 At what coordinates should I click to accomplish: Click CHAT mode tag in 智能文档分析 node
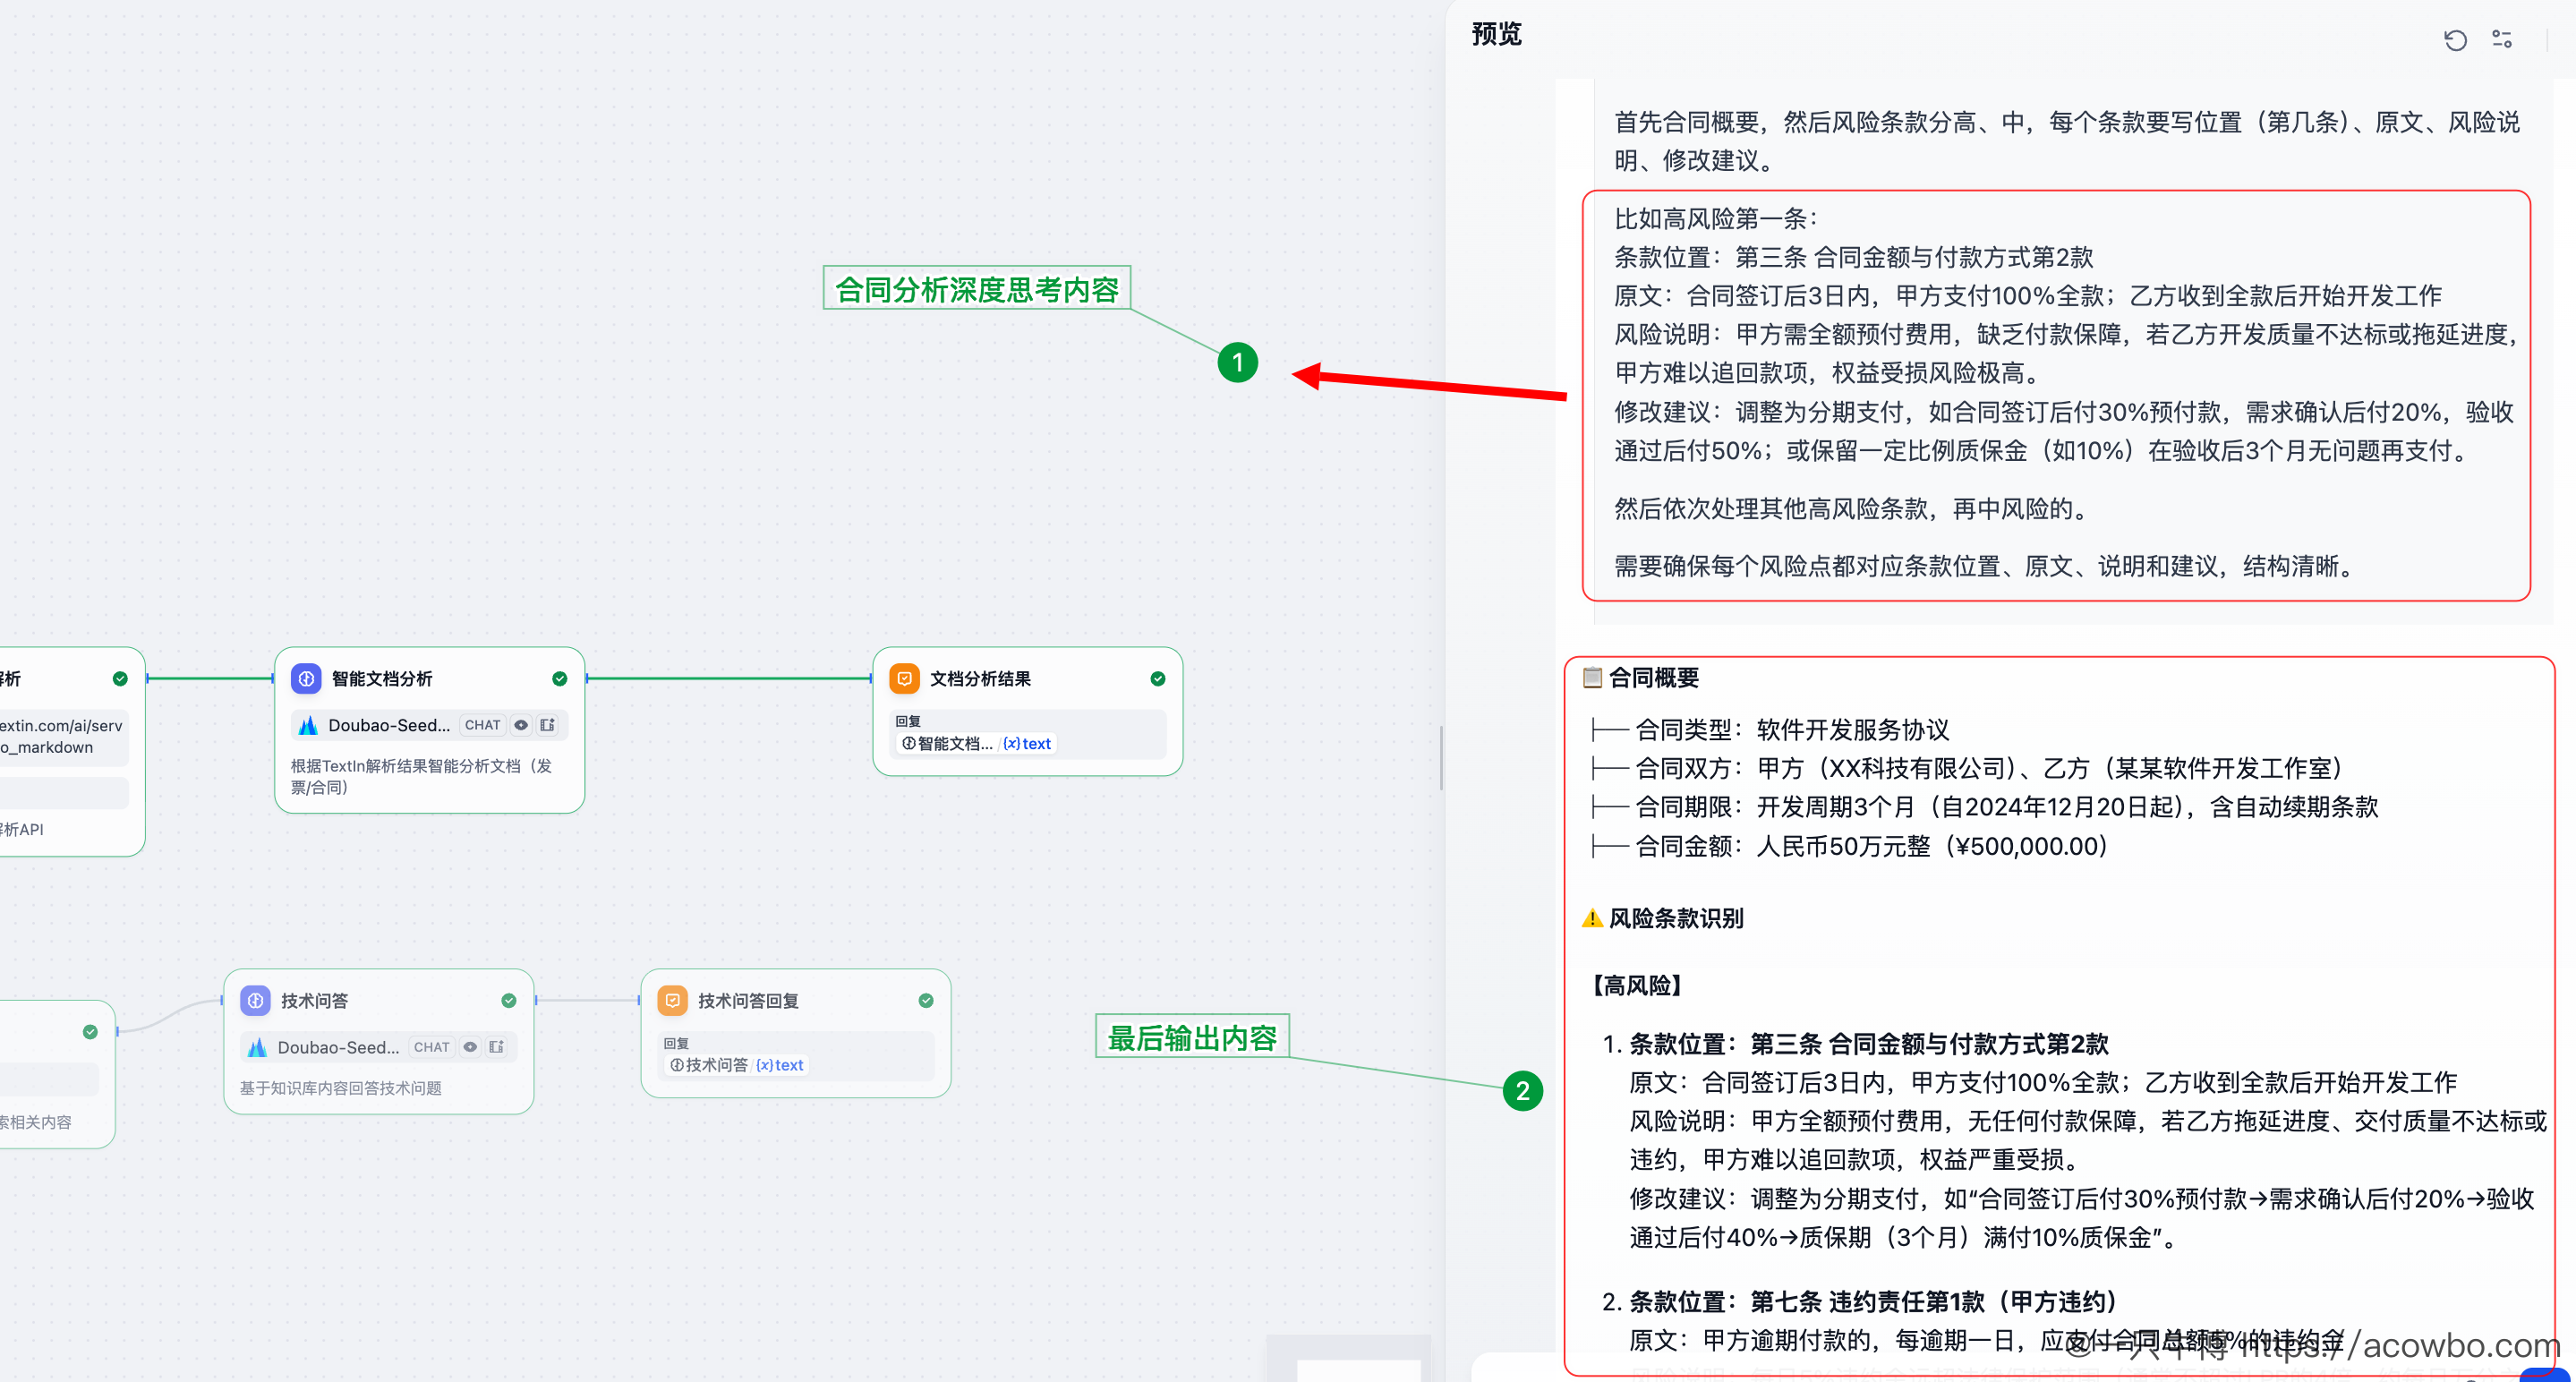click(482, 725)
